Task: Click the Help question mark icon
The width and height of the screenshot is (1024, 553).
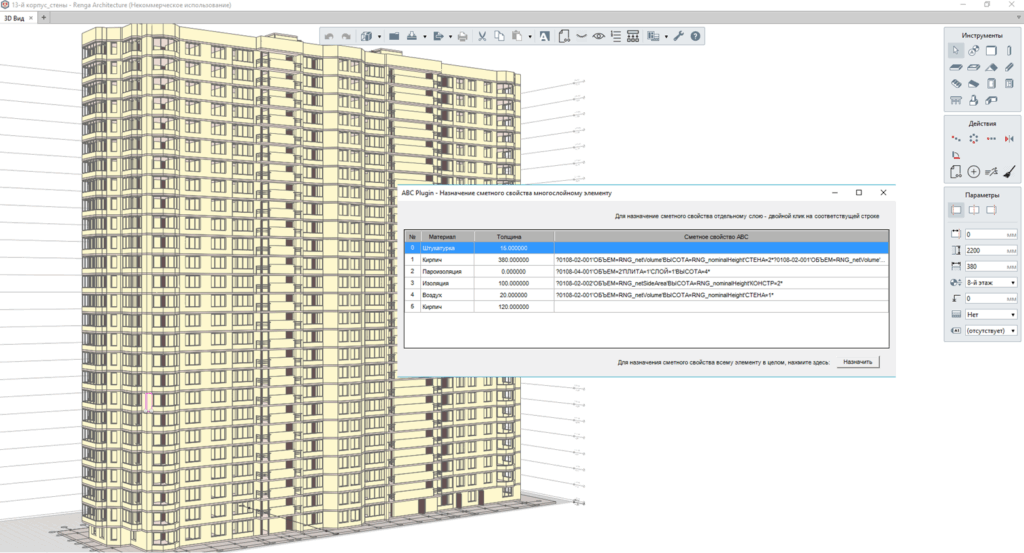Action: [695, 36]
